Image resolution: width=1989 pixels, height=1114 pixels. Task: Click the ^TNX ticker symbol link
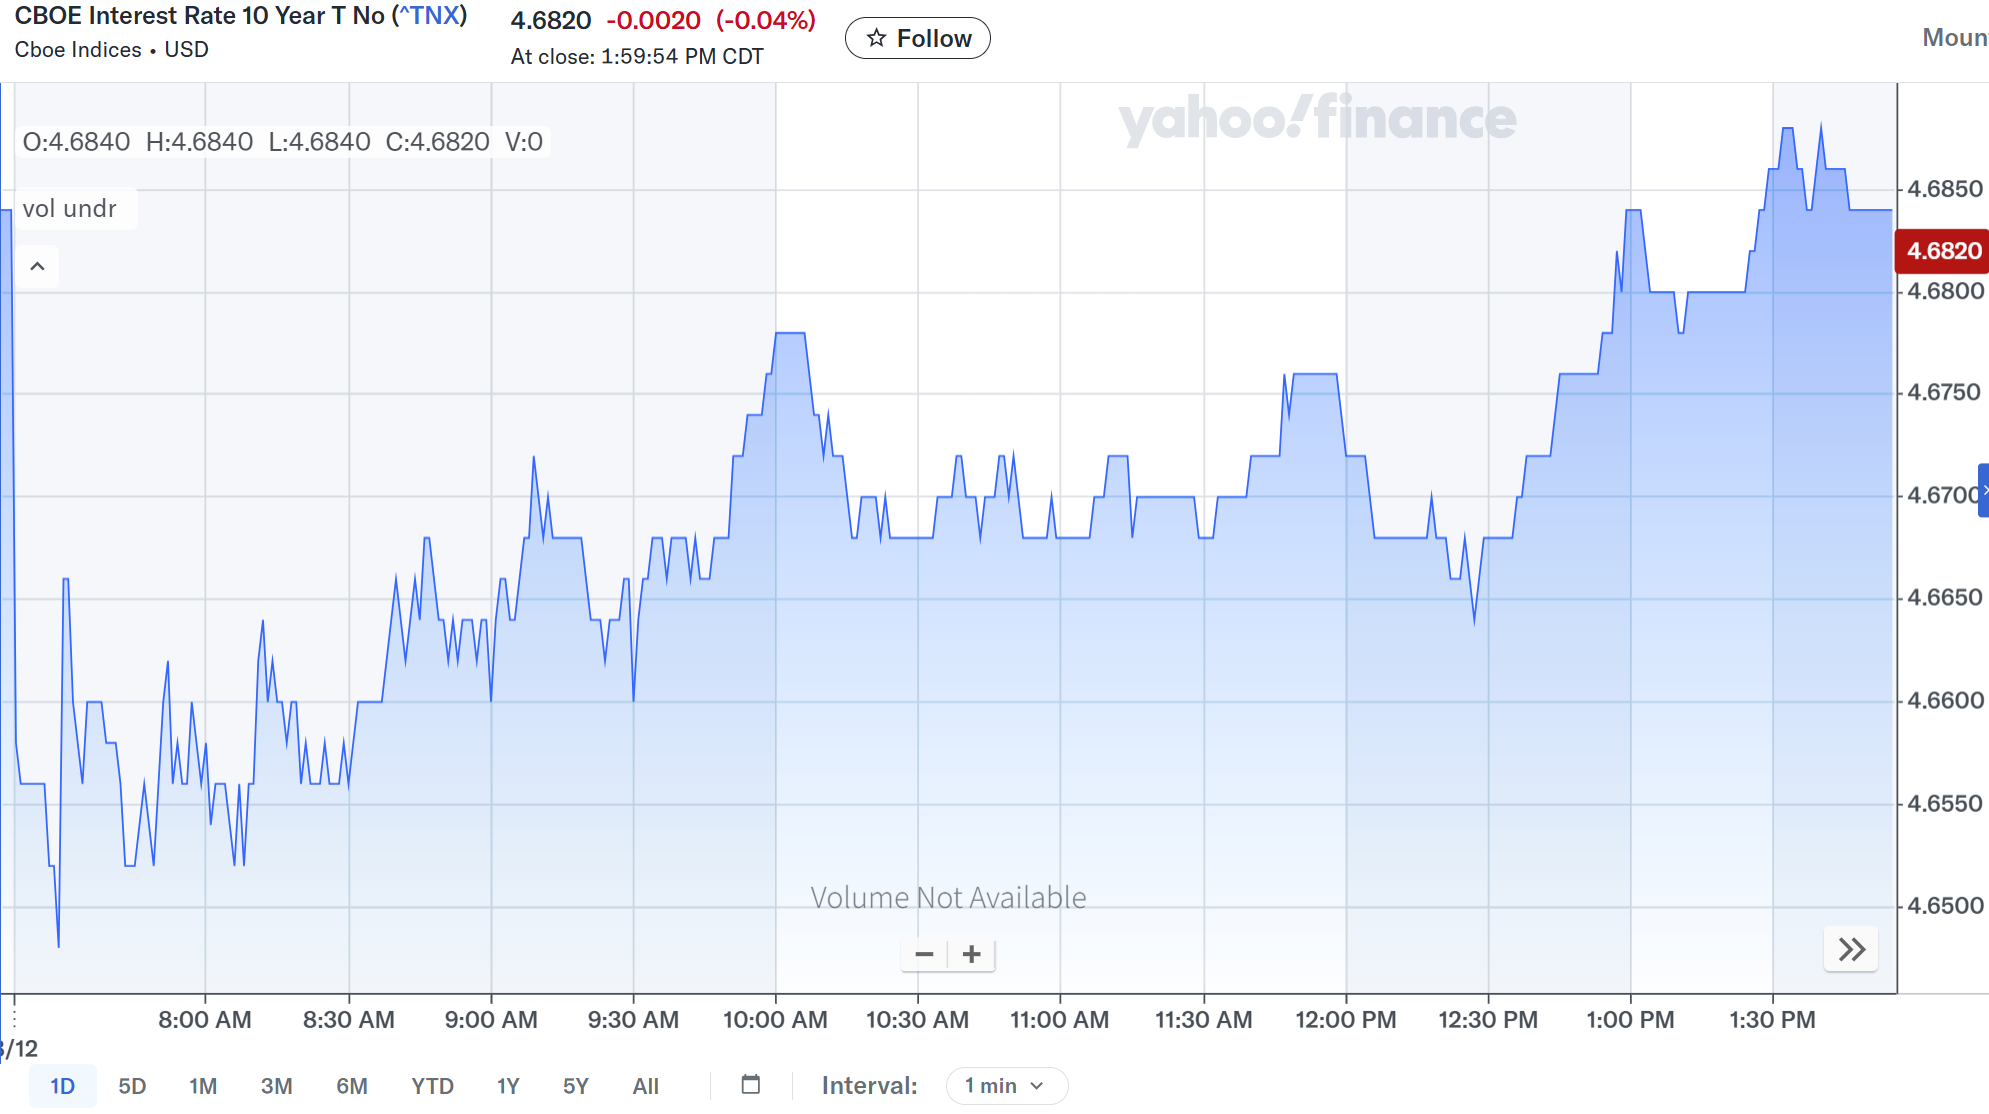coord(430,16)
